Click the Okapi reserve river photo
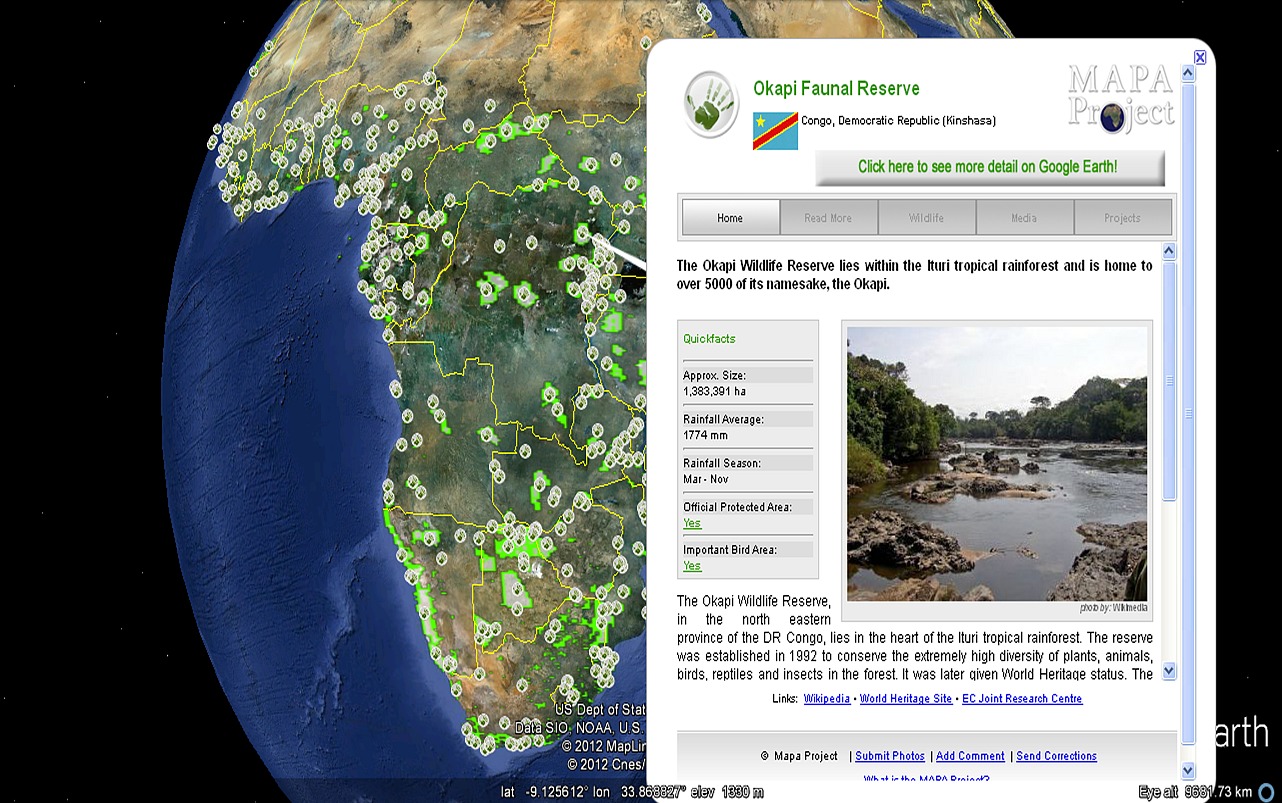Image resolution: width=1282 pixels, height=803 pixels. 997,463
